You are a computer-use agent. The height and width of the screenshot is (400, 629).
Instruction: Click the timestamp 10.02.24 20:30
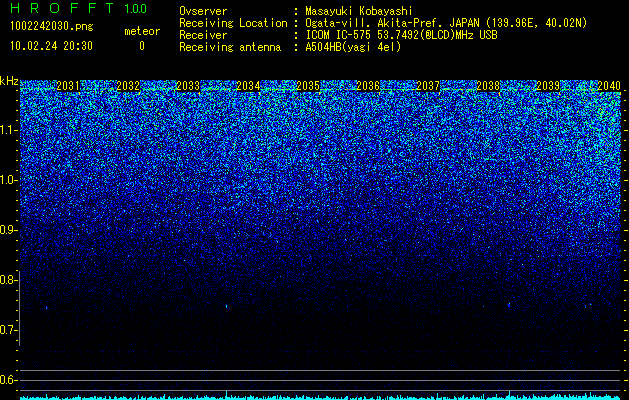[x=51, y=46]
